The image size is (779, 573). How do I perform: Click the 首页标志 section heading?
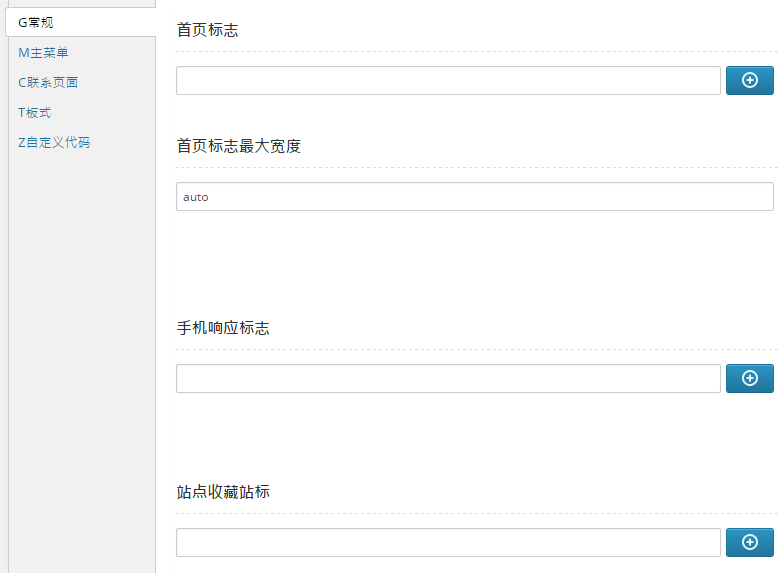pos(208,30)
